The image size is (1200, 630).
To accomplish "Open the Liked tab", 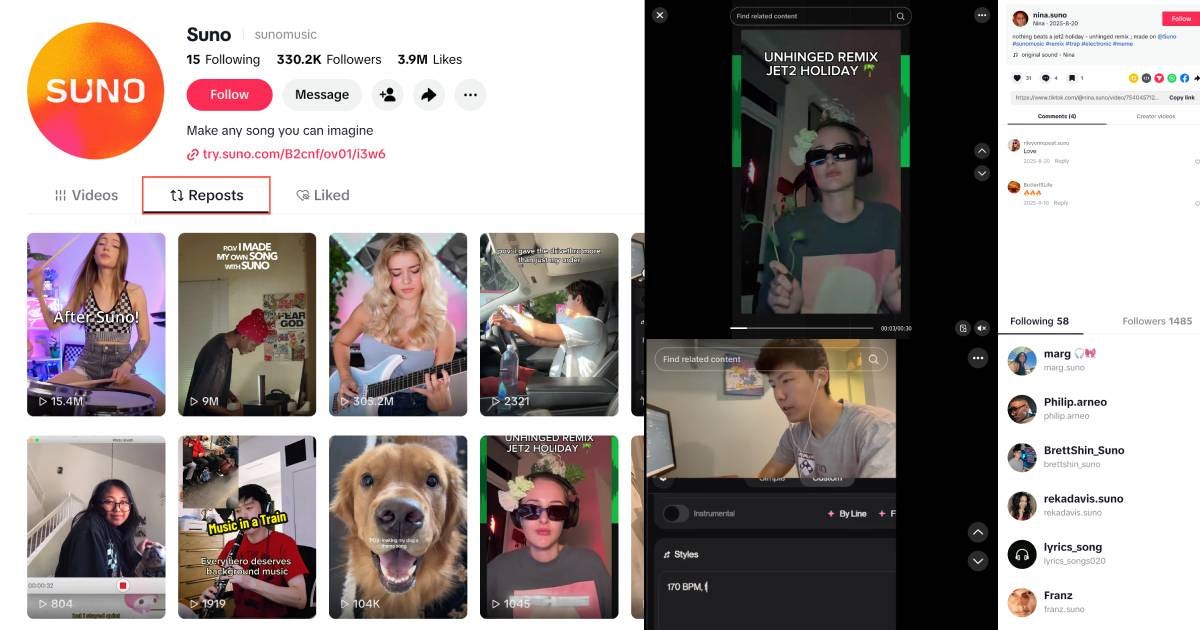I will click(x=322, y=195).
